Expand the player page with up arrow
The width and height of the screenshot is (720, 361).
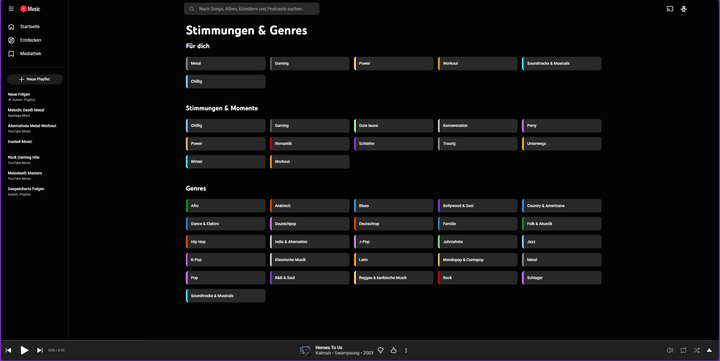(x=709, y=350)
